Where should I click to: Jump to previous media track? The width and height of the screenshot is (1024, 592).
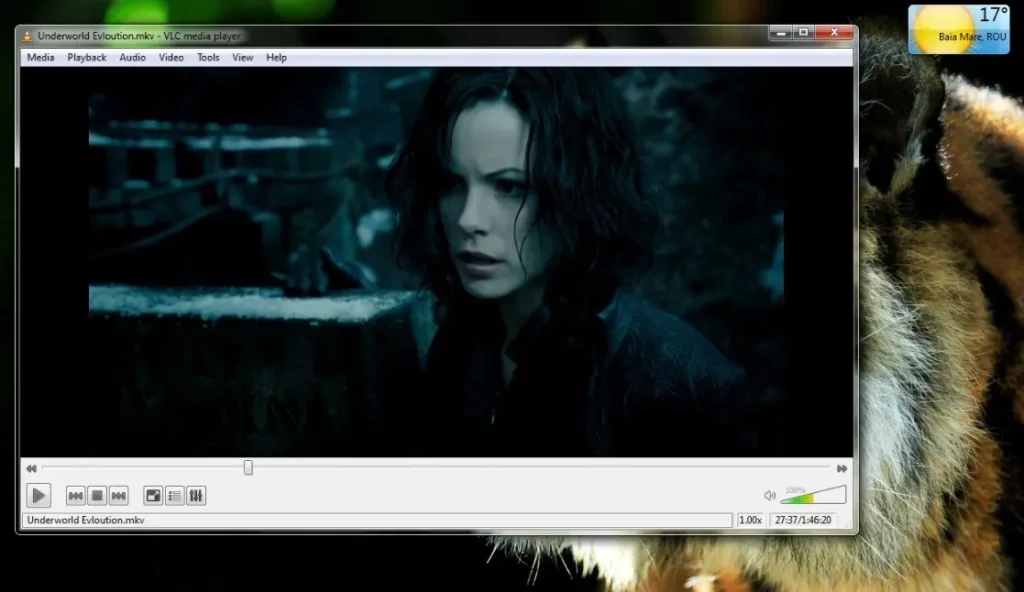coord(76,496)
